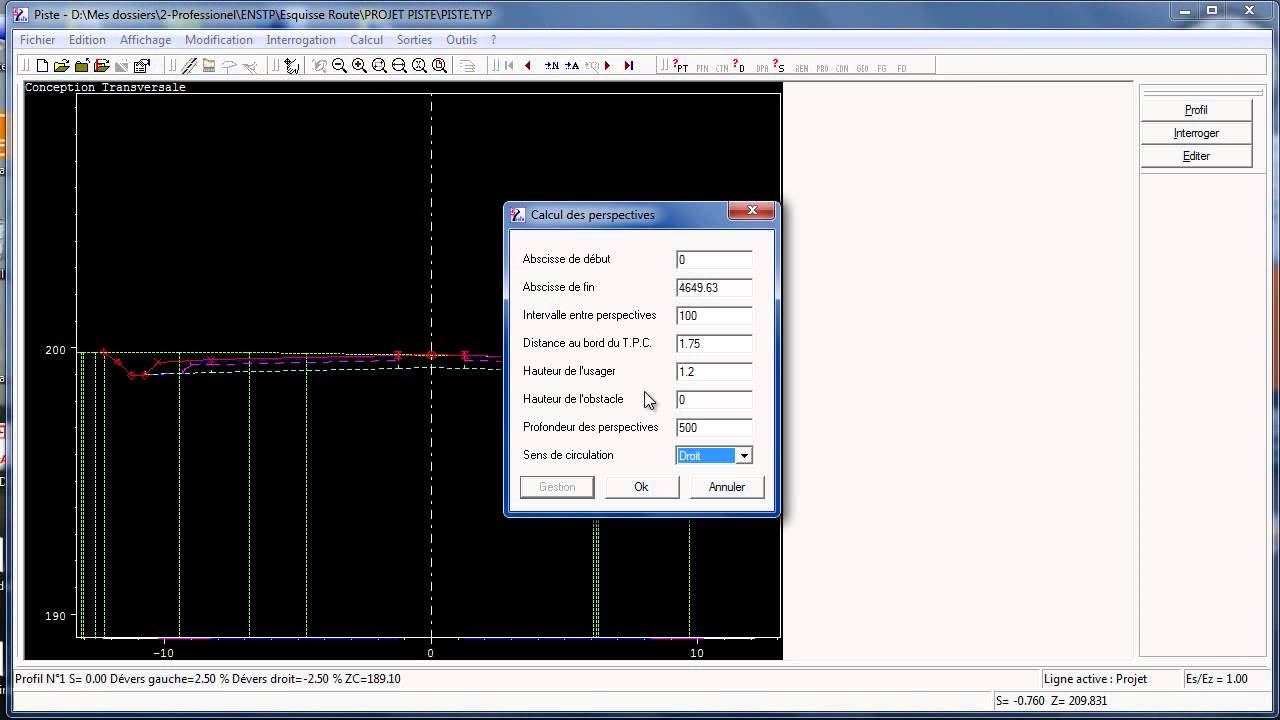The width and height of the screenshot is (1280, 720).
Task: Click the +N profile navigation icon
Action: pos(551,66)
